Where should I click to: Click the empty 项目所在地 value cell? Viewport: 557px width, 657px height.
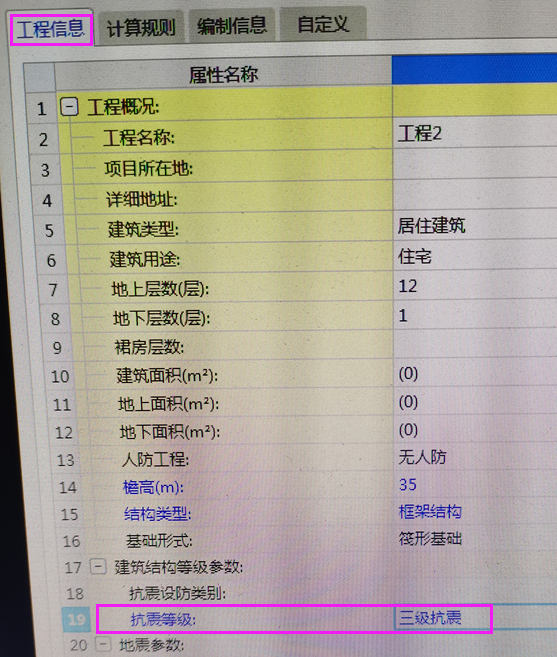click(x=474, y=164)
